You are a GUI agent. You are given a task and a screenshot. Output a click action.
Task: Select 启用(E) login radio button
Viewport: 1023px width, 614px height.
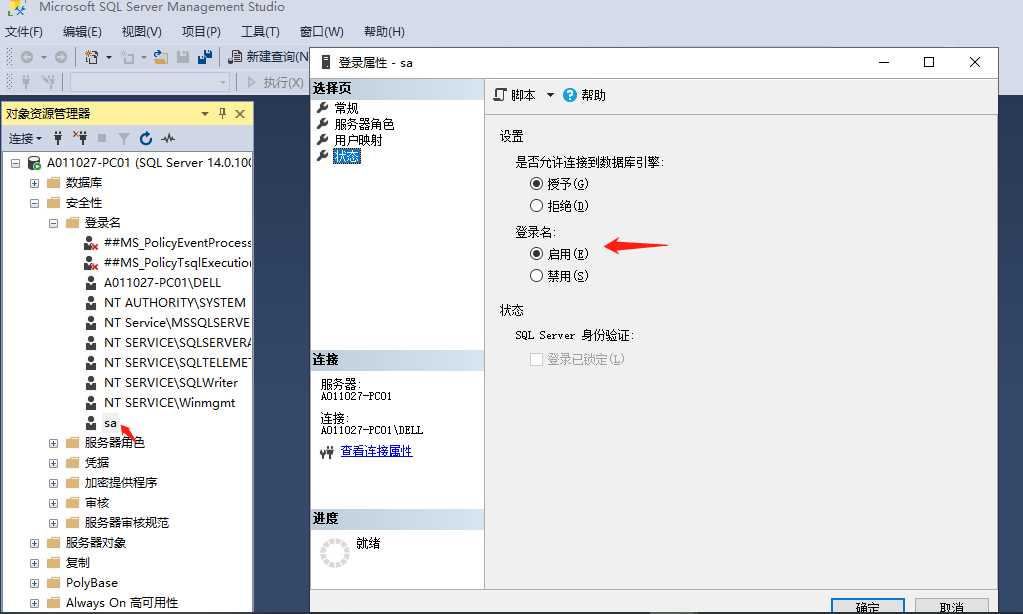click(536, 253)
